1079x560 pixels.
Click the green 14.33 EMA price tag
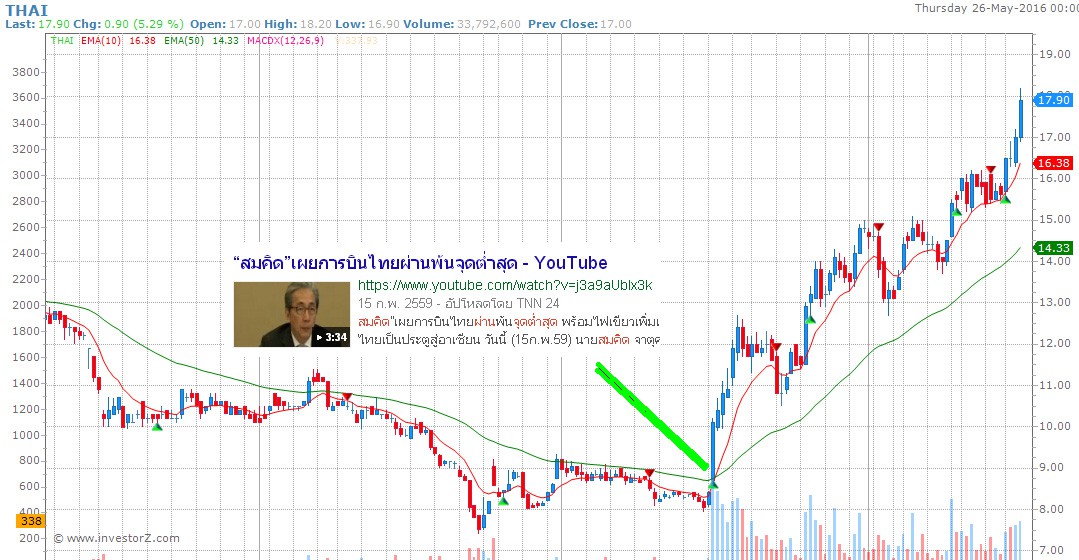(x=1054, y=248)
